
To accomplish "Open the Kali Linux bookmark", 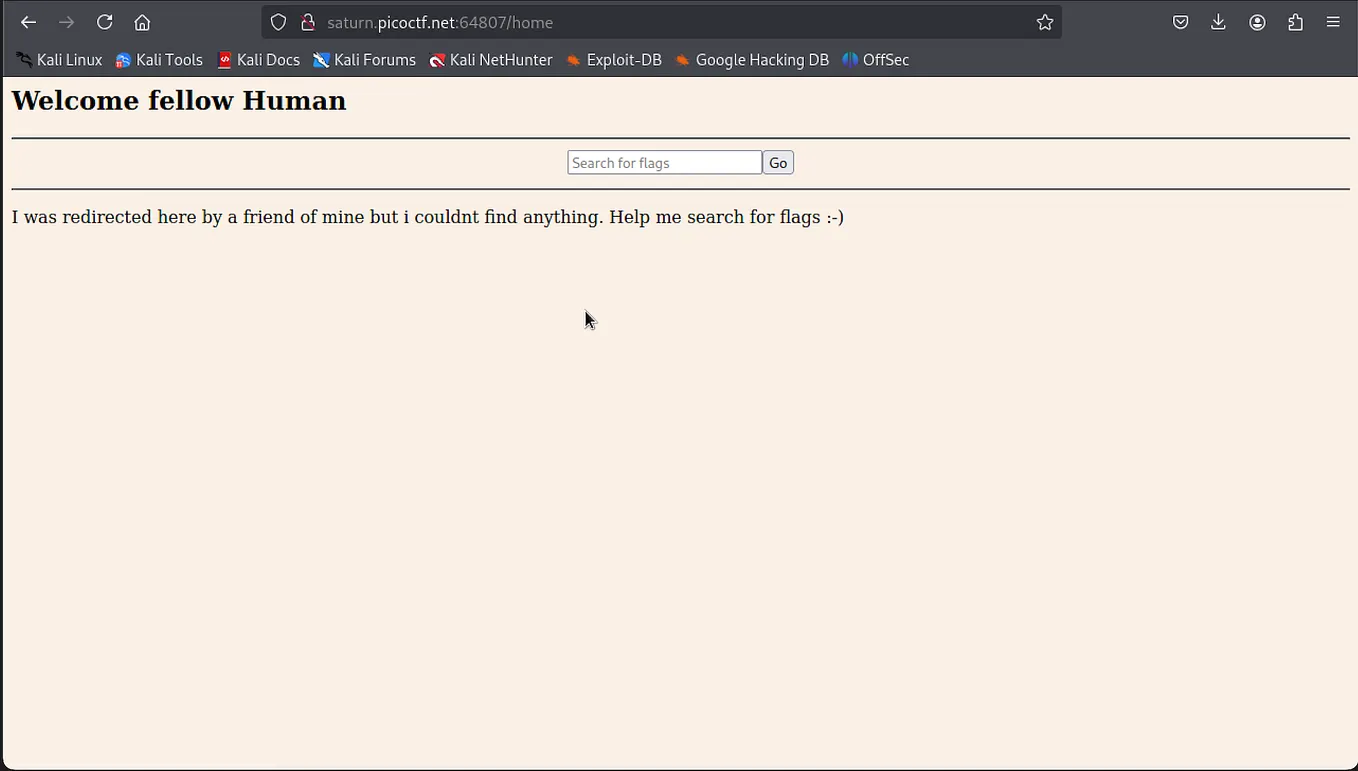I will pyautogui.click(x=58, y=60).
